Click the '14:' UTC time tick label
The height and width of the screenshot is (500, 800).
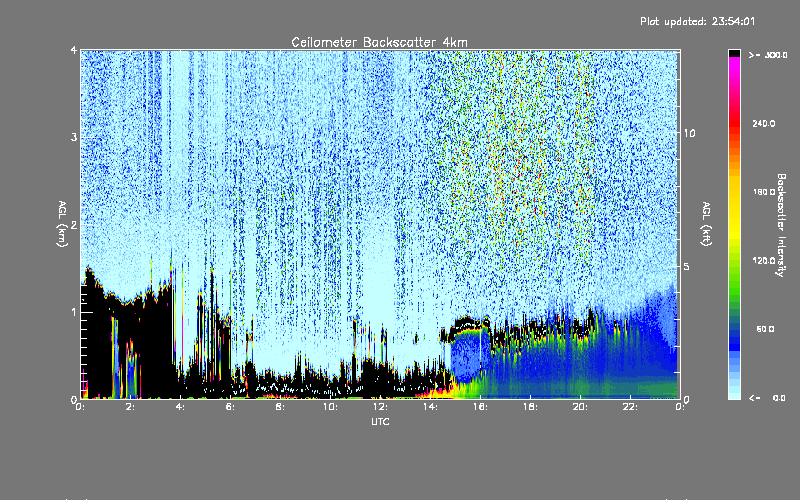[x=430, y=407]
